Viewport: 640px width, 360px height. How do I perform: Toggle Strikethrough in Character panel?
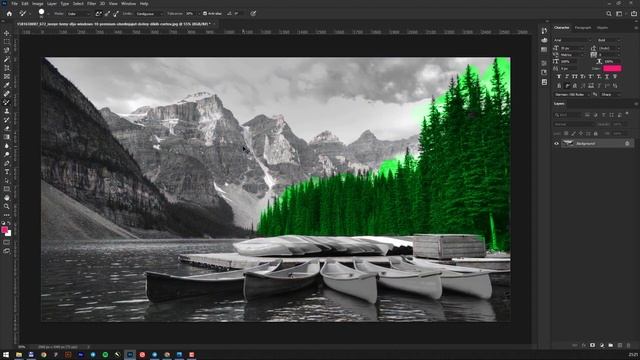(615, 76)
